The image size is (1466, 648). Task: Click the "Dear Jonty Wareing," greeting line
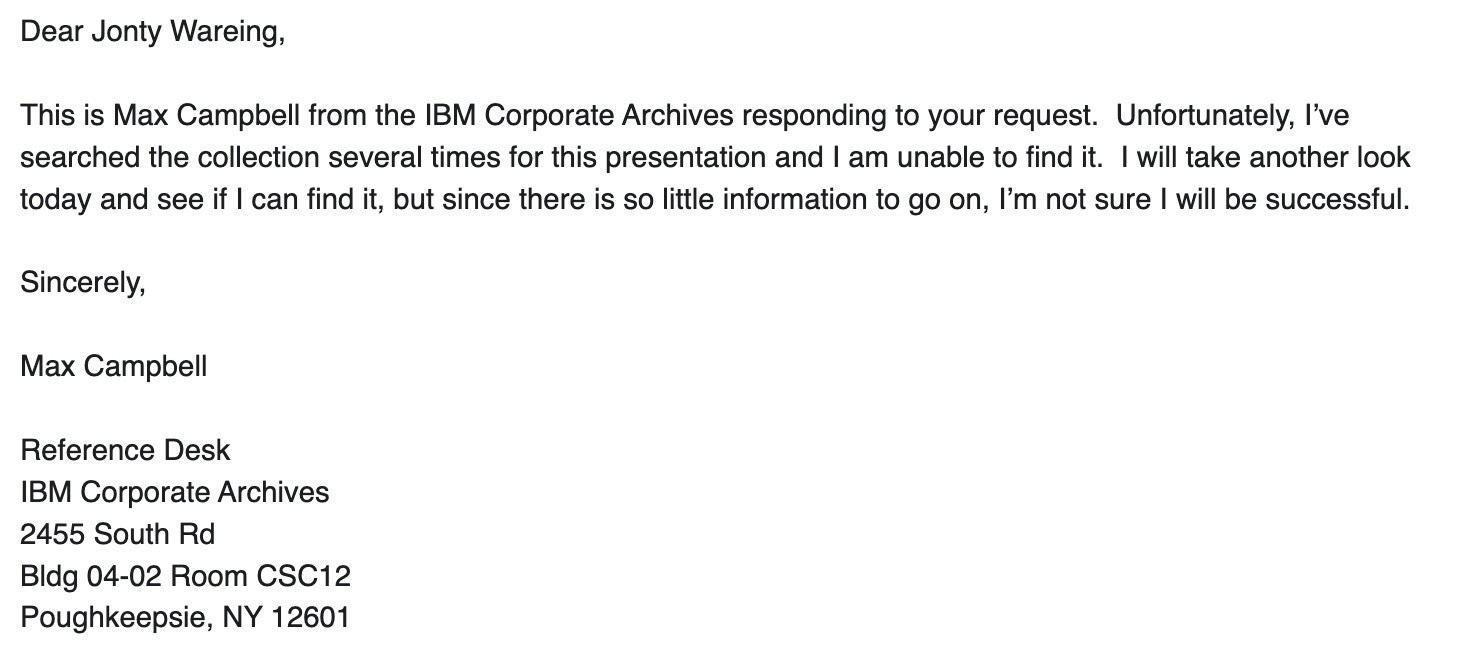153,32
